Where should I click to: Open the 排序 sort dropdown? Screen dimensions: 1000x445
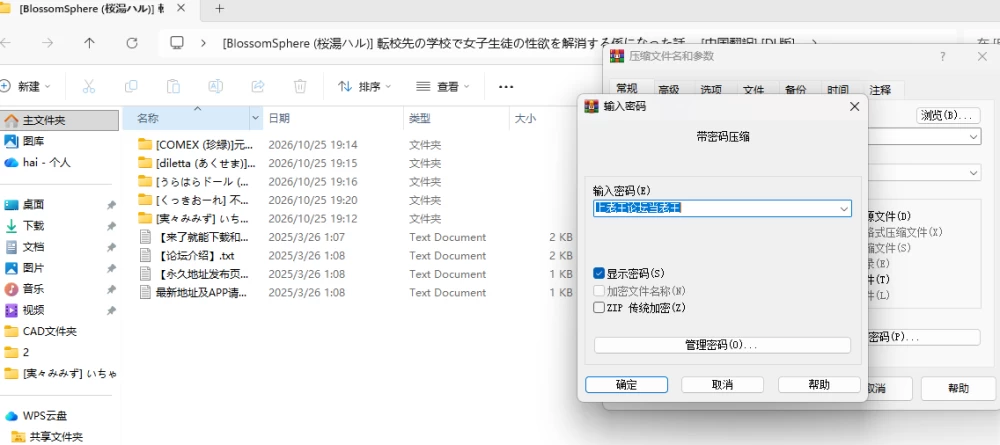click(365, 87)
